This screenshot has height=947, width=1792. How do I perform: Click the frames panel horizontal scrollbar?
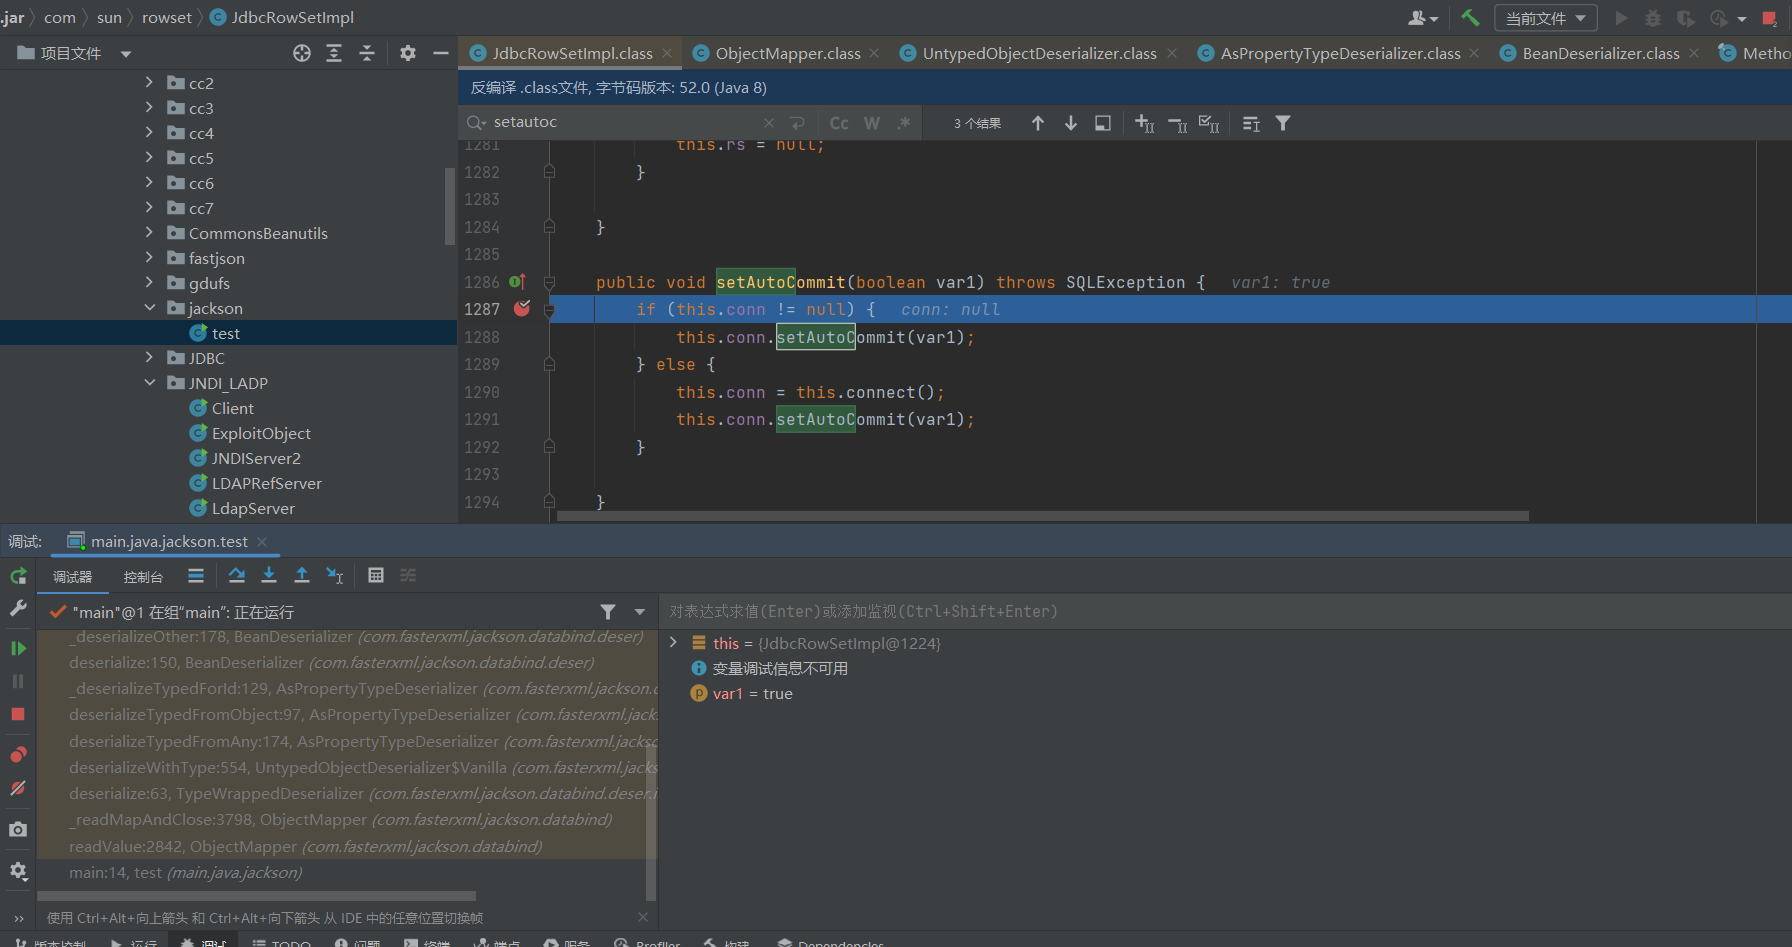pos(257,896)
